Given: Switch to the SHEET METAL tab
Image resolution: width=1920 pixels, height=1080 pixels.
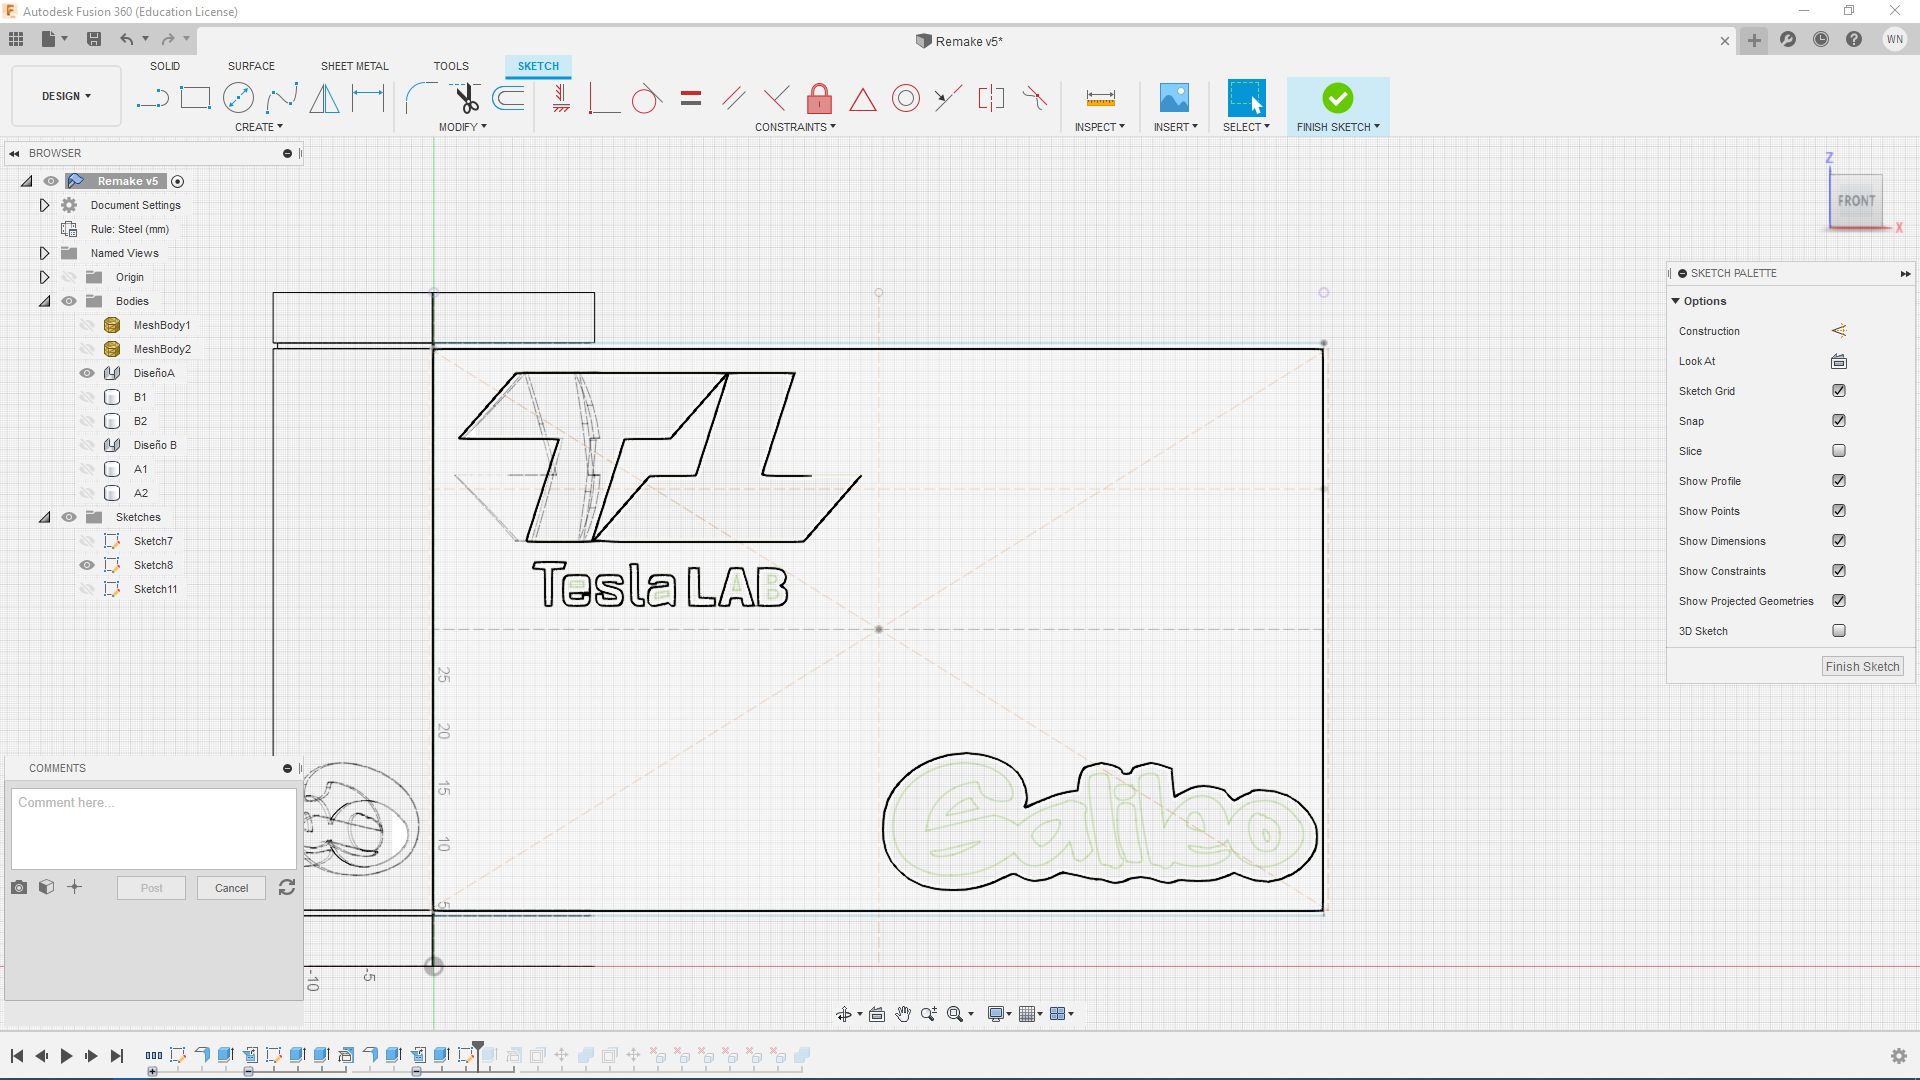Looking at the screenshot, I should (354, 66).
